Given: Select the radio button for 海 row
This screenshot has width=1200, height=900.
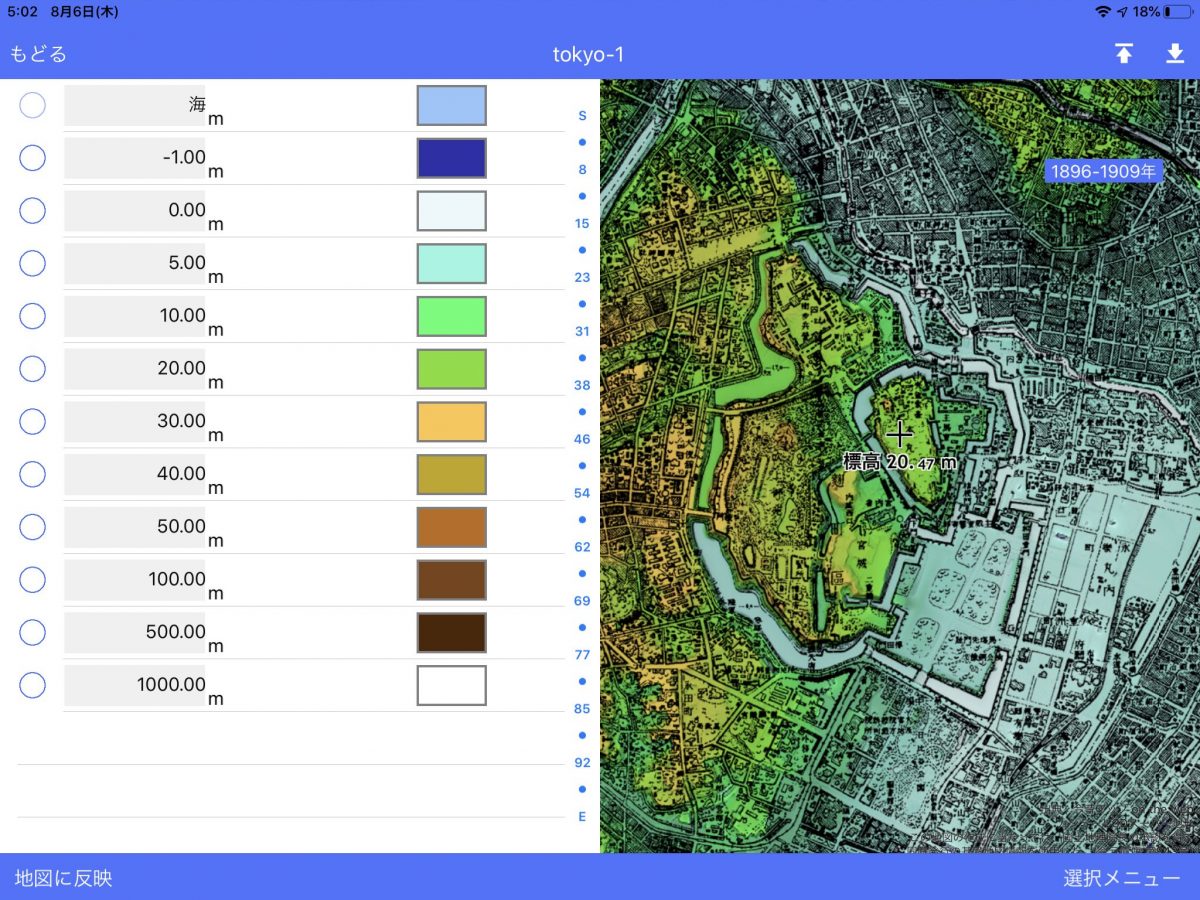Looking at the screenshot, I should click(33, 105).
